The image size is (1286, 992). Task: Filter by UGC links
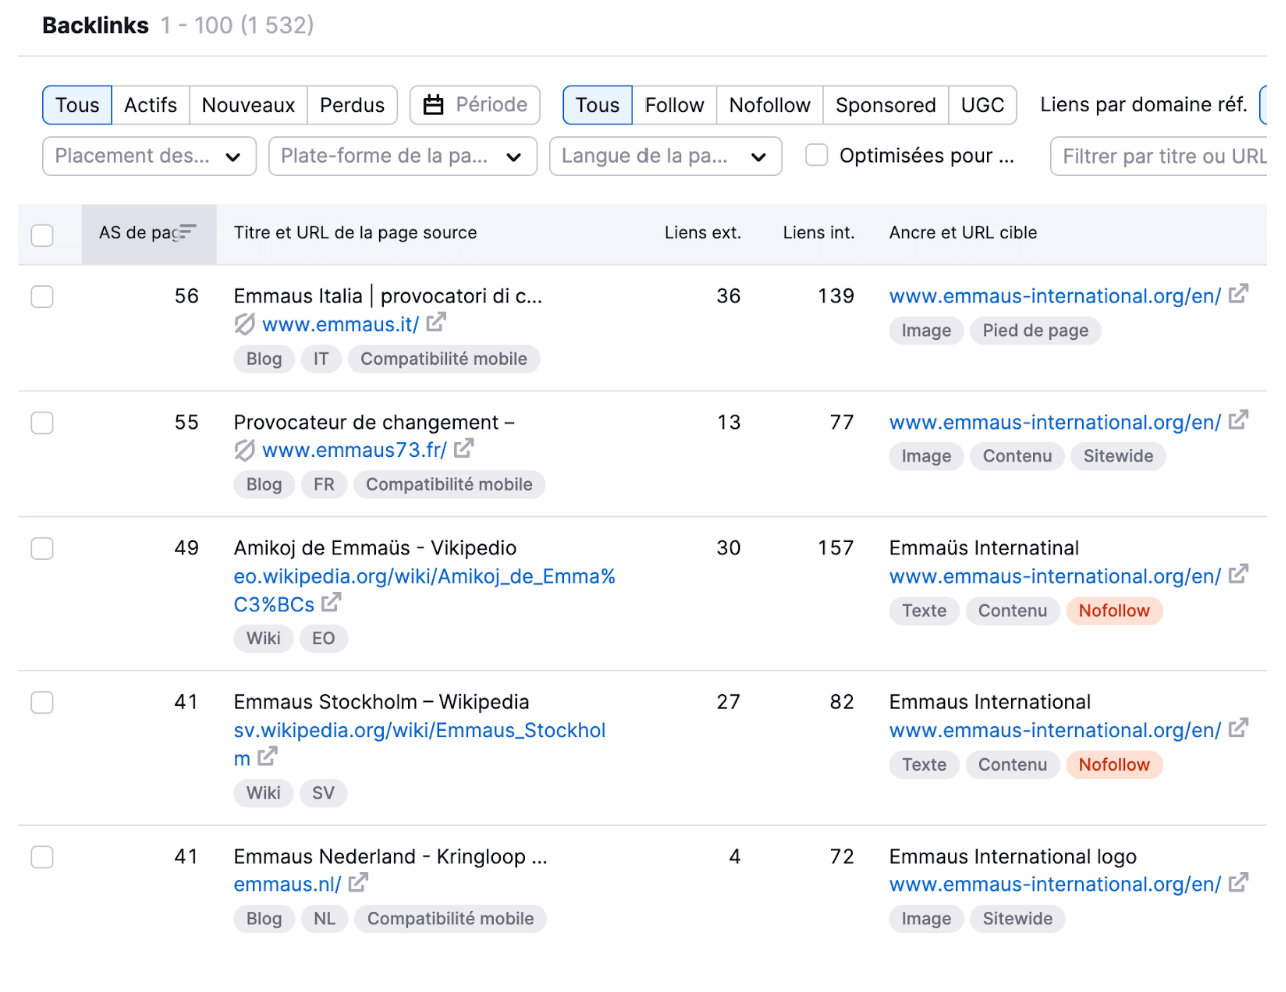[x=982, y=105]
